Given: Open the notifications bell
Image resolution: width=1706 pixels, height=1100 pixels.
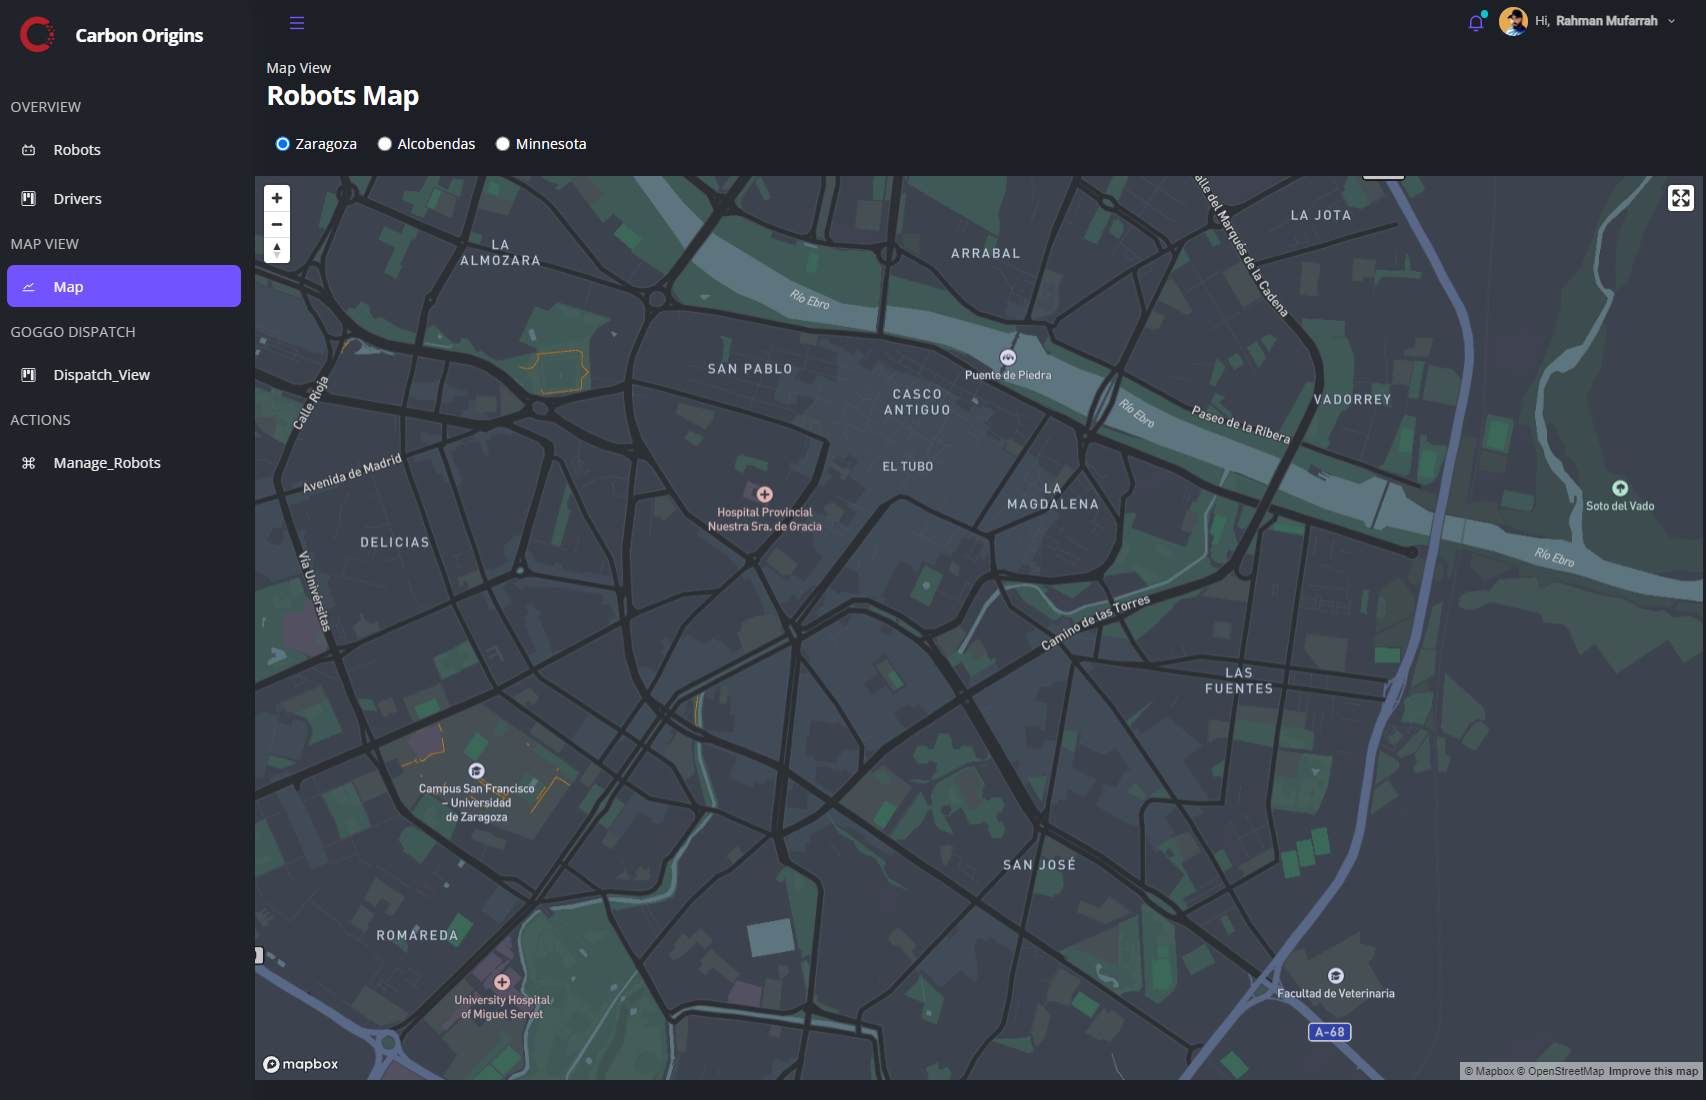Looking at the screenshot, I should pyautogui.click(x=1475, y=23).
